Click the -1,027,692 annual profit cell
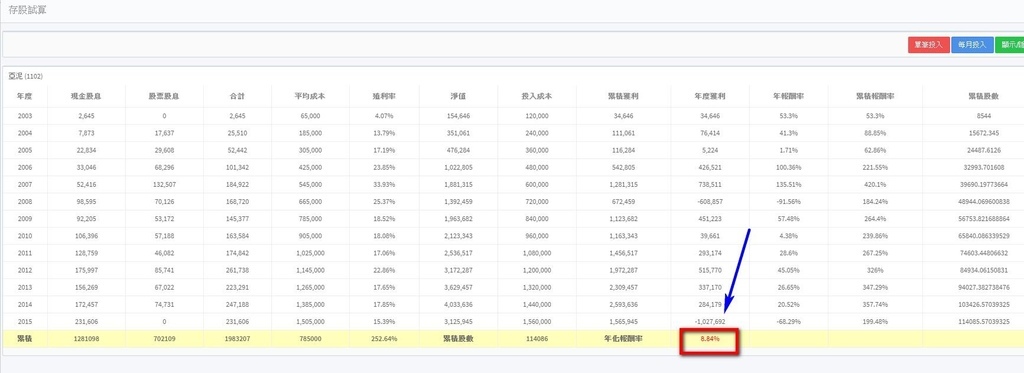Image resolution: width=1024 pixels, height=373 pixels. tap(710, 321)
